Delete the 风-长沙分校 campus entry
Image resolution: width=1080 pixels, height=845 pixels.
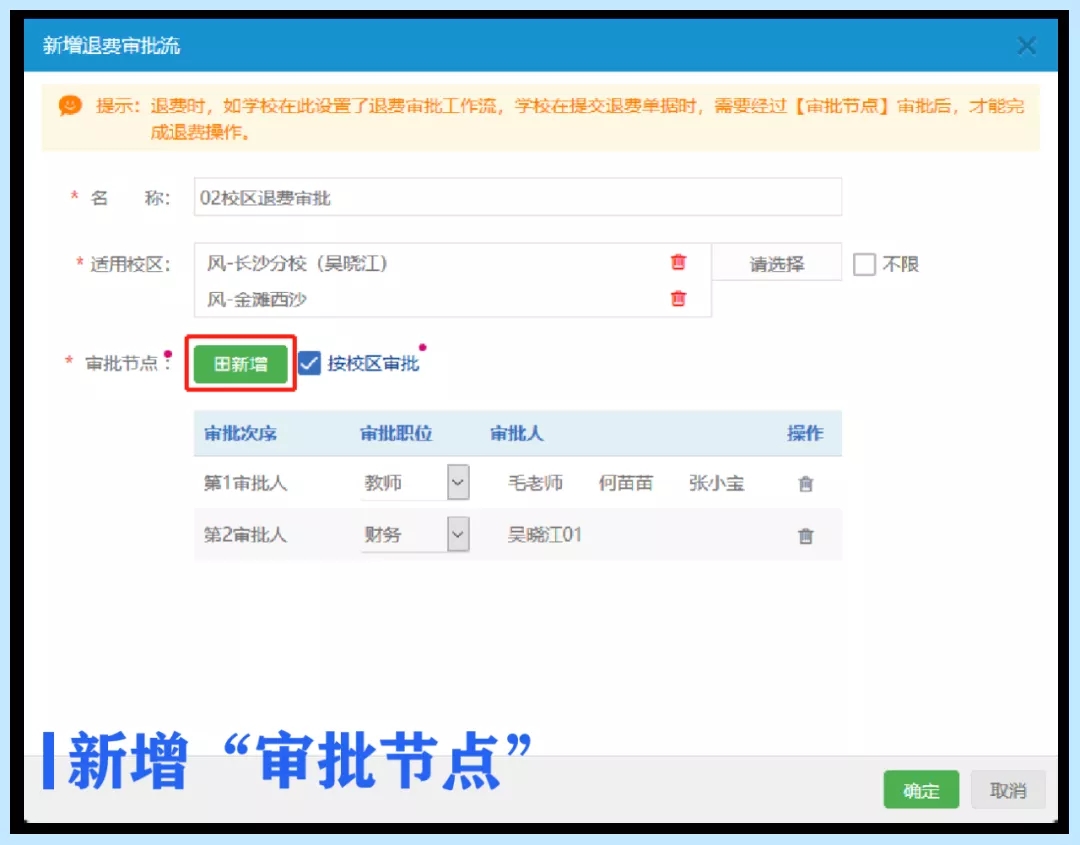click(679, 263)
